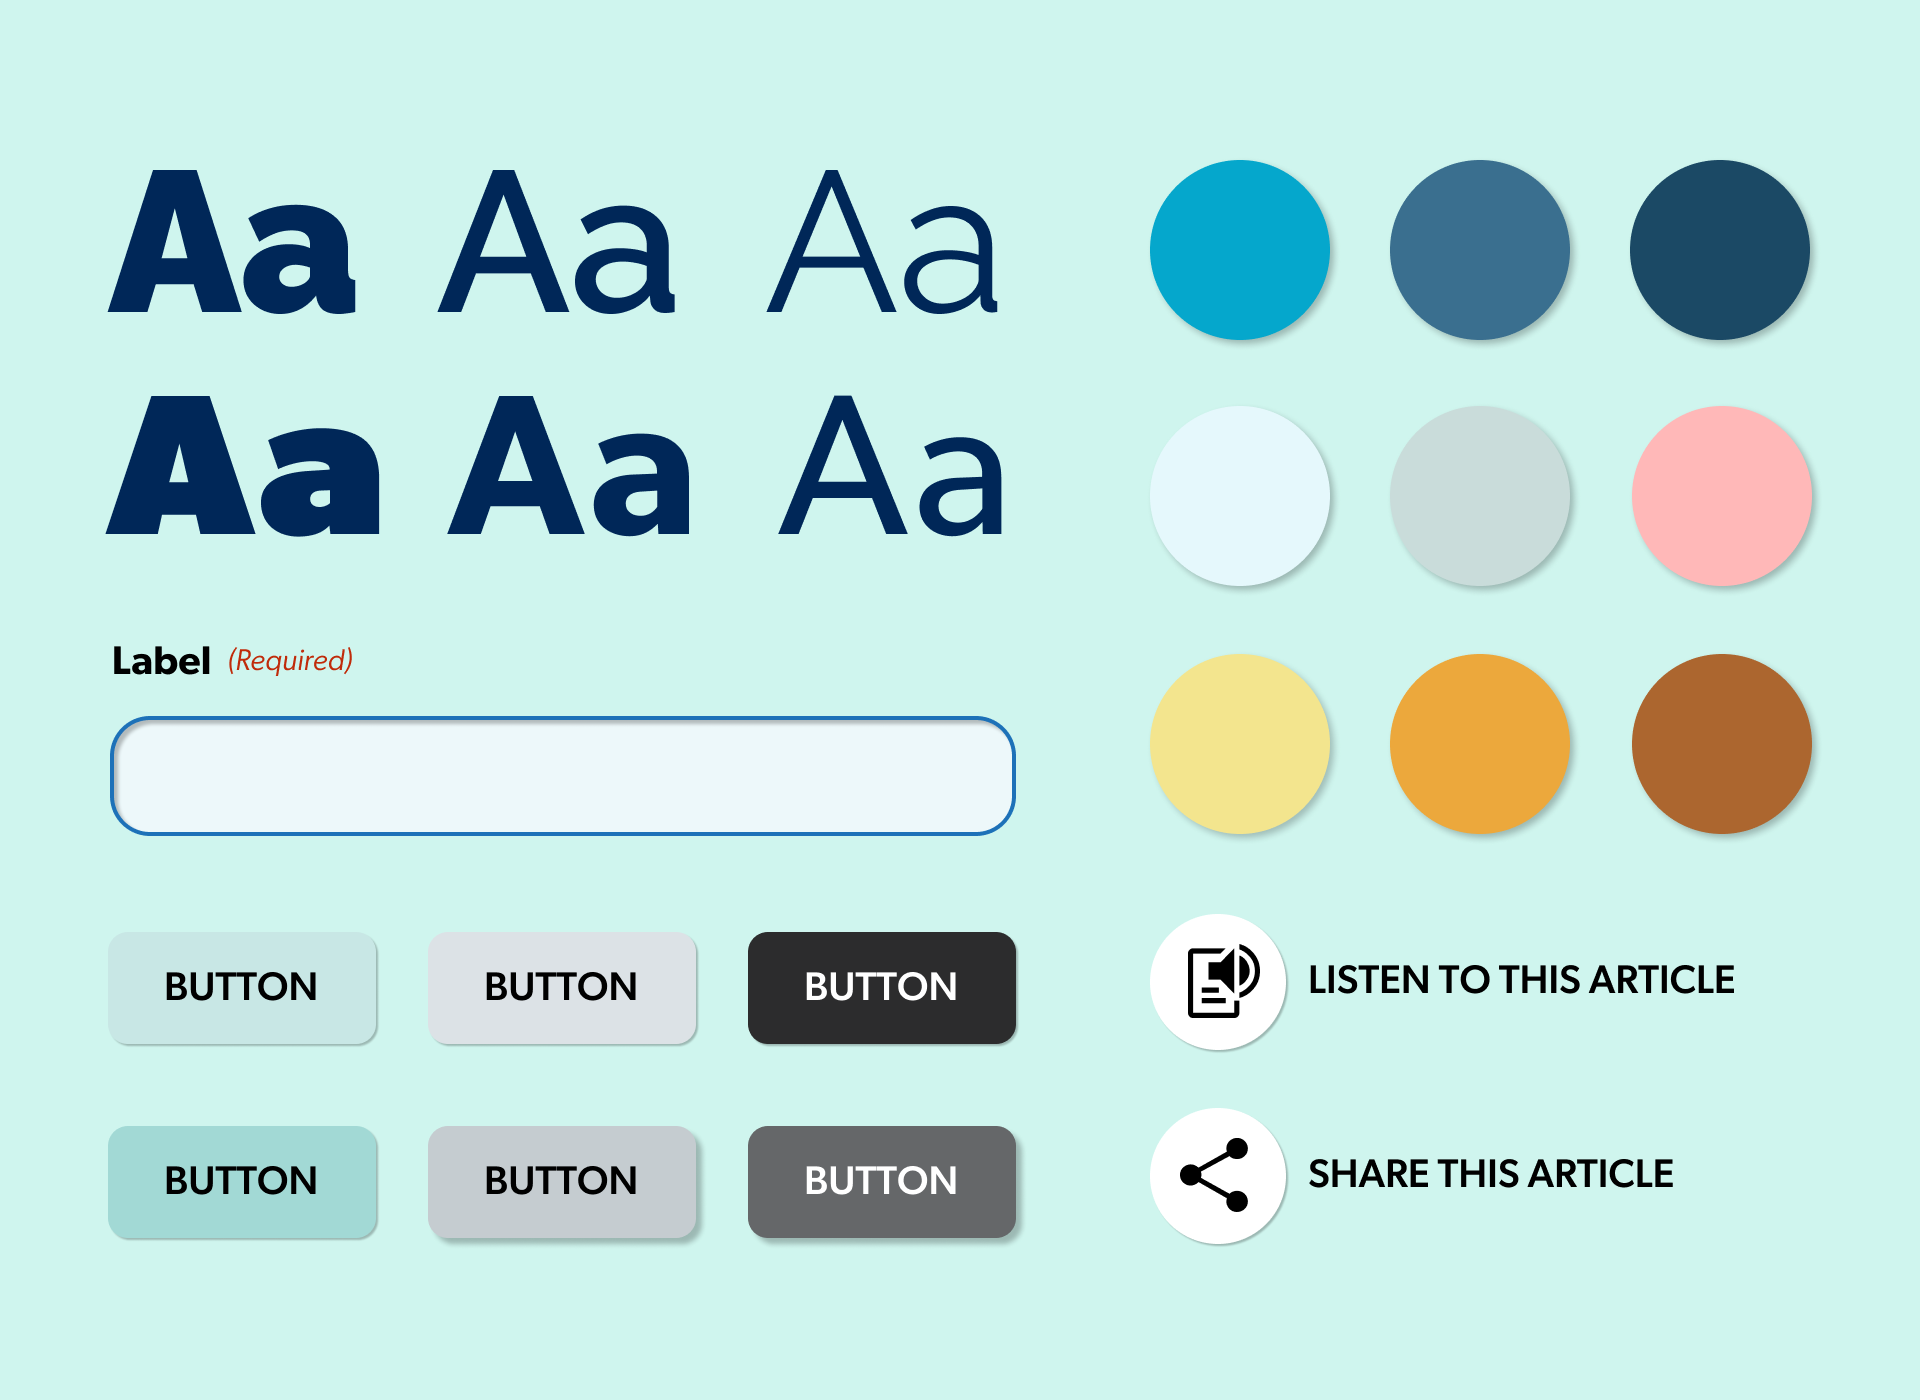This screenshot has height=1400, width=1920.
Task: Click the LISTEN TO THIS ARTICLE text
Action: 1521,980
